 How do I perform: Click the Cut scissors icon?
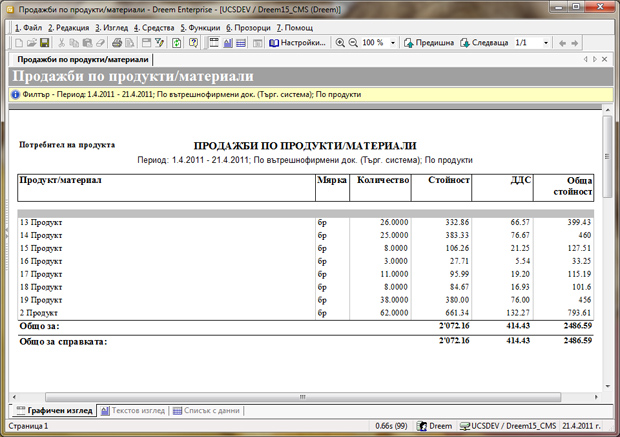61,43
